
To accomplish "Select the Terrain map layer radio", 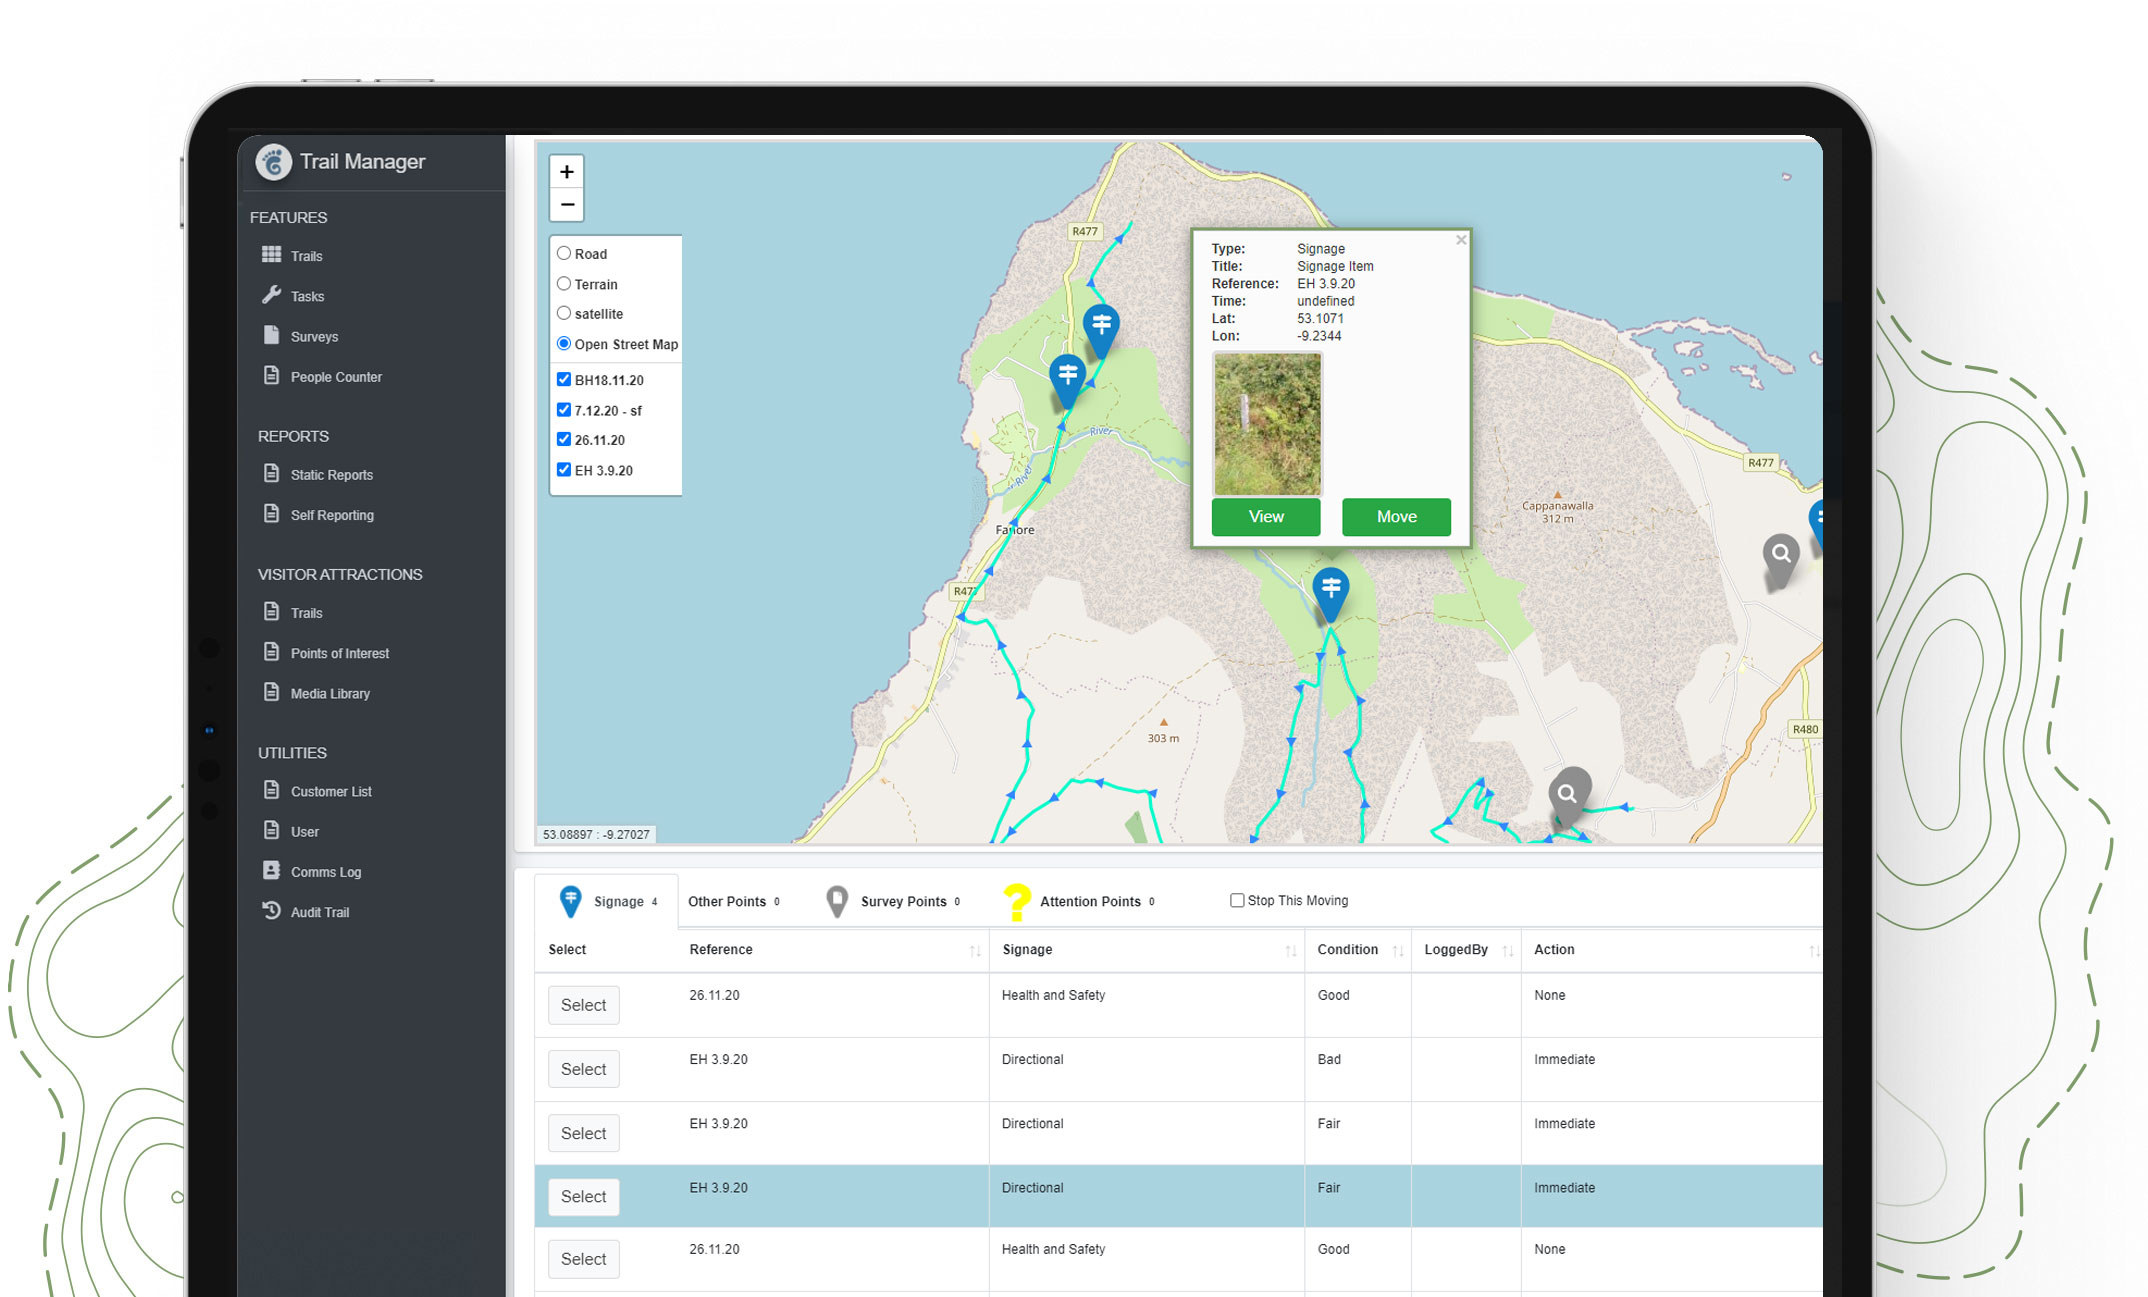I will click(x=564, y=284).
